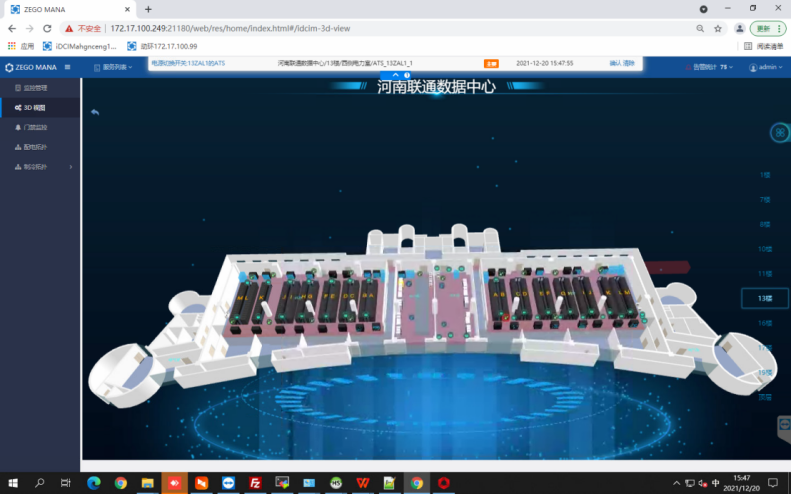
Task: Click 清除 link in the alarm banner
Action: [629, 63]
